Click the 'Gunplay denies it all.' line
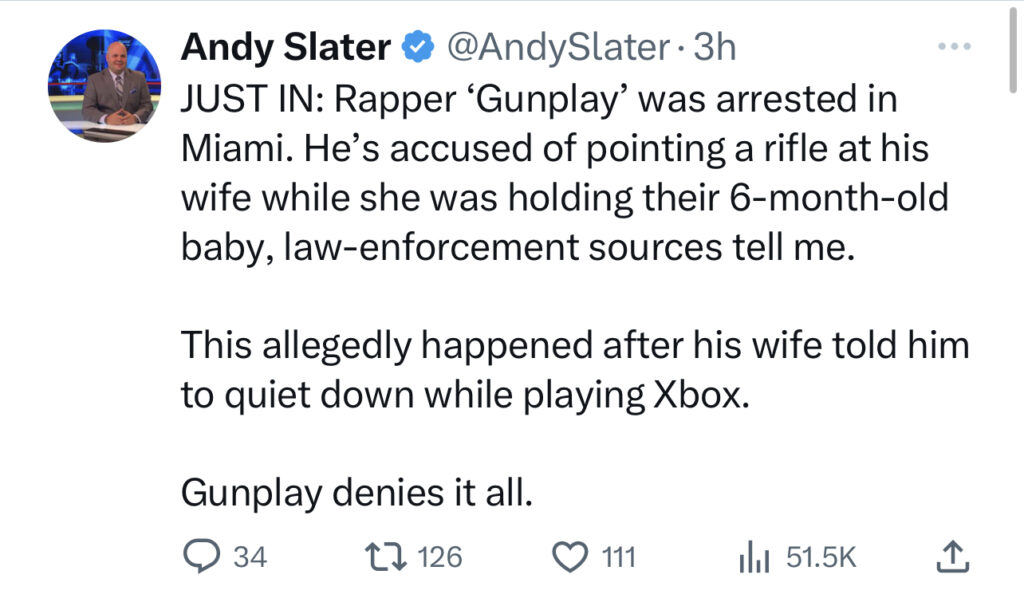Viewport: 1024px width, 598px height. click(x=357, y=493)
